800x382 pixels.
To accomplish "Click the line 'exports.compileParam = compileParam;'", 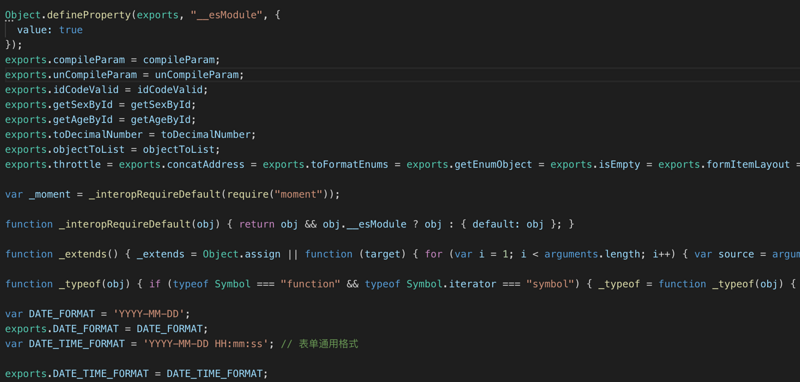I will coord(112,60).
